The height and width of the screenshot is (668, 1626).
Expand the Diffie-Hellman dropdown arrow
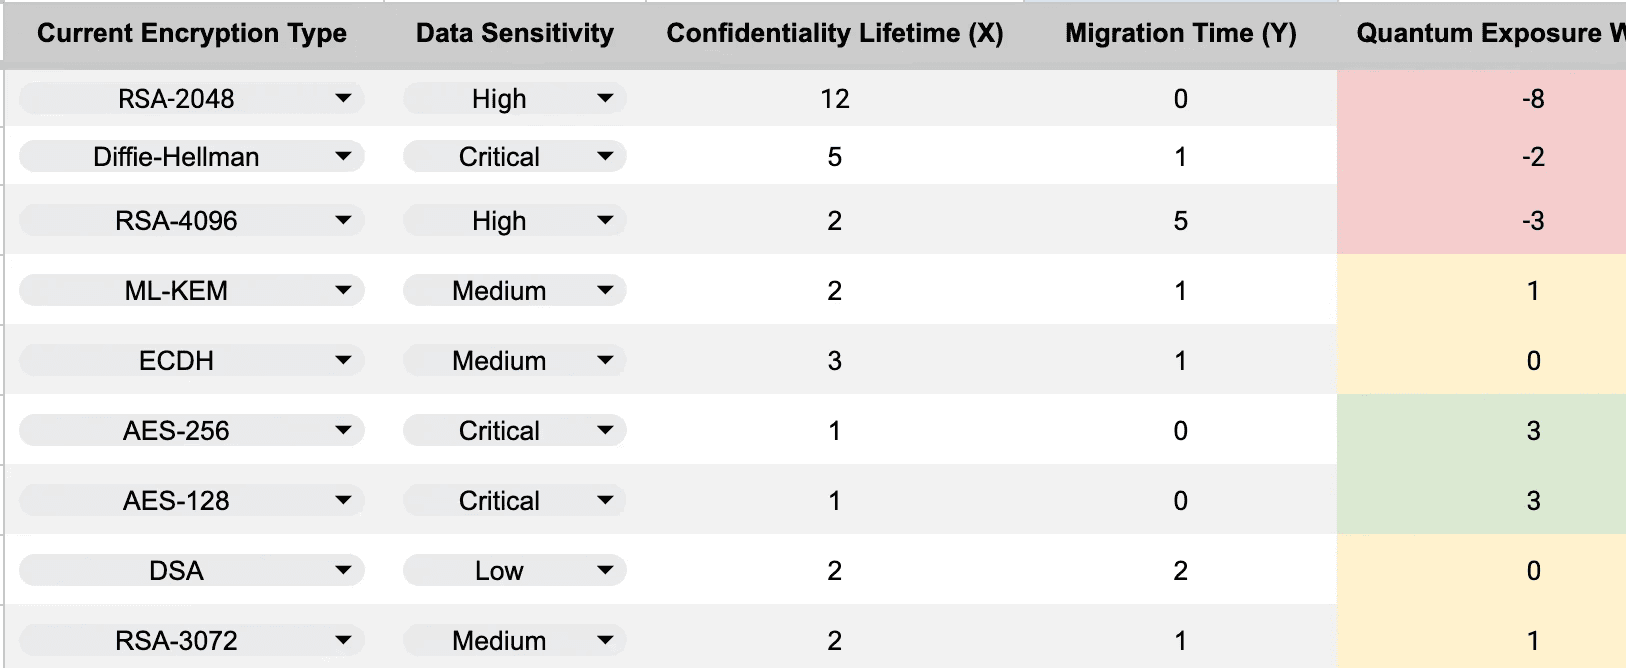(343, 157)
